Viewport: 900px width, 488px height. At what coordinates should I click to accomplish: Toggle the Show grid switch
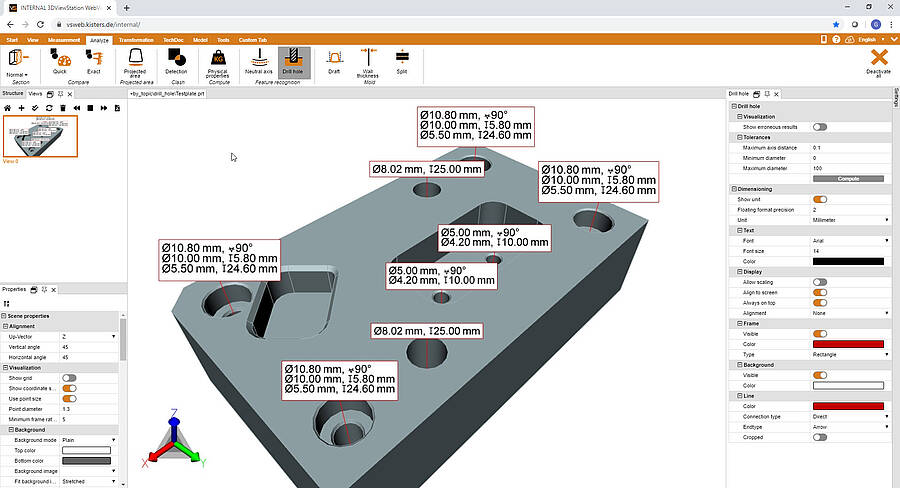69,378
